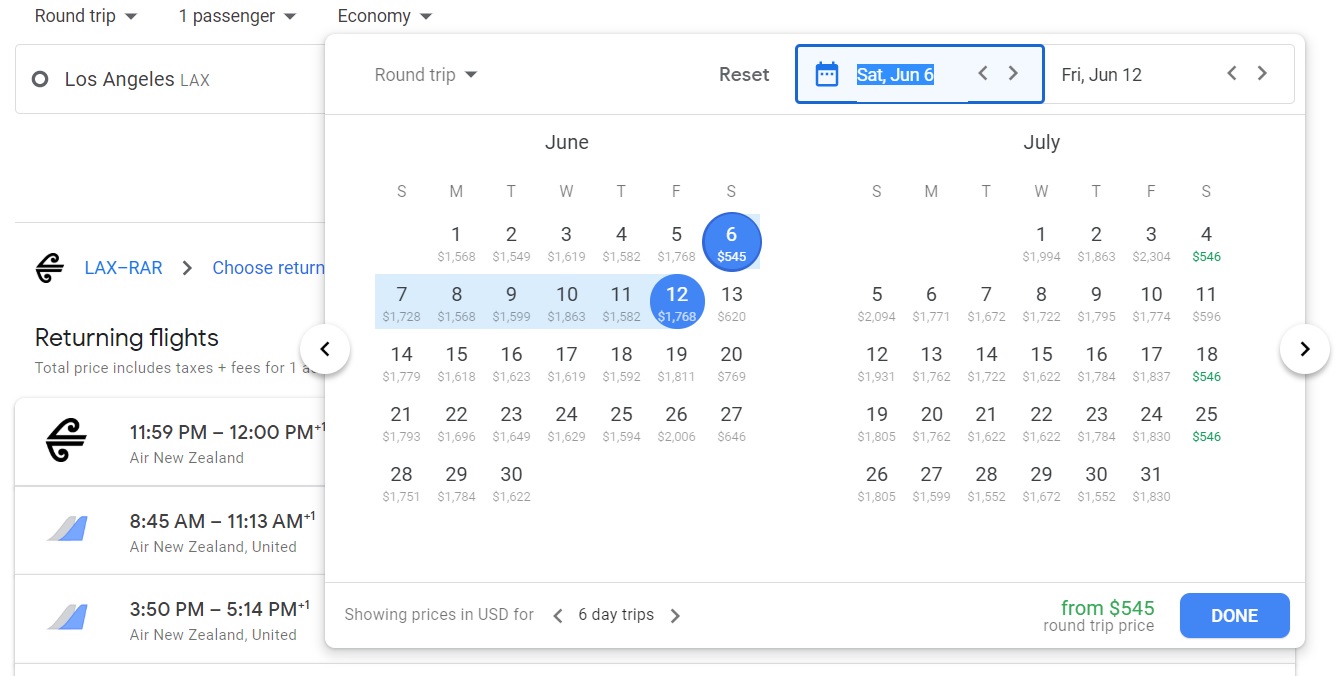1339x676 pixels.
Task: Move return date one day earlier
Action: [1232, 73]
